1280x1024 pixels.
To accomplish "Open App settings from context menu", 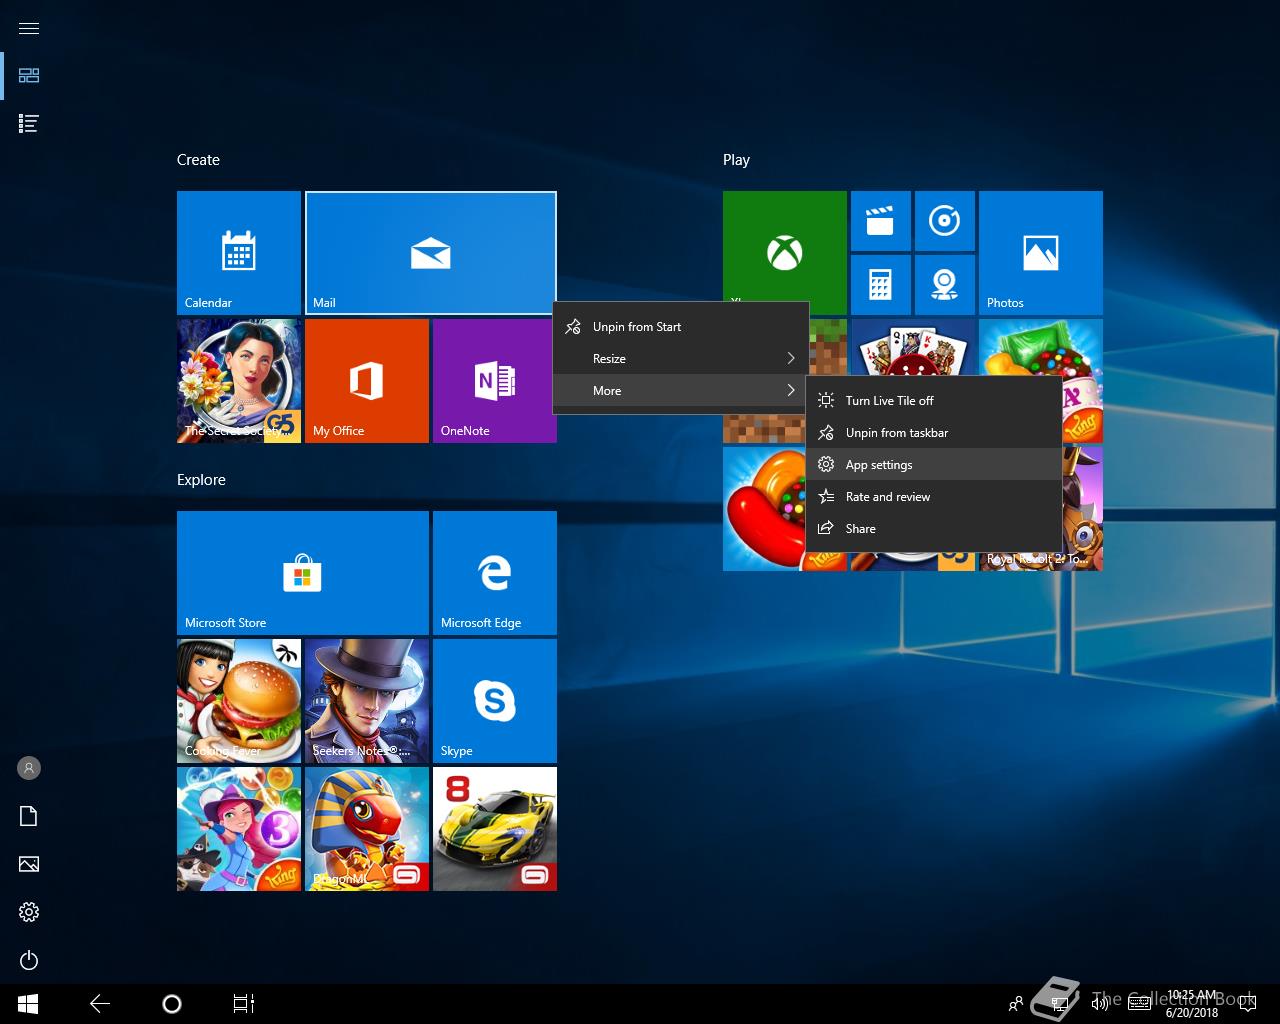I will coord(934,465).
